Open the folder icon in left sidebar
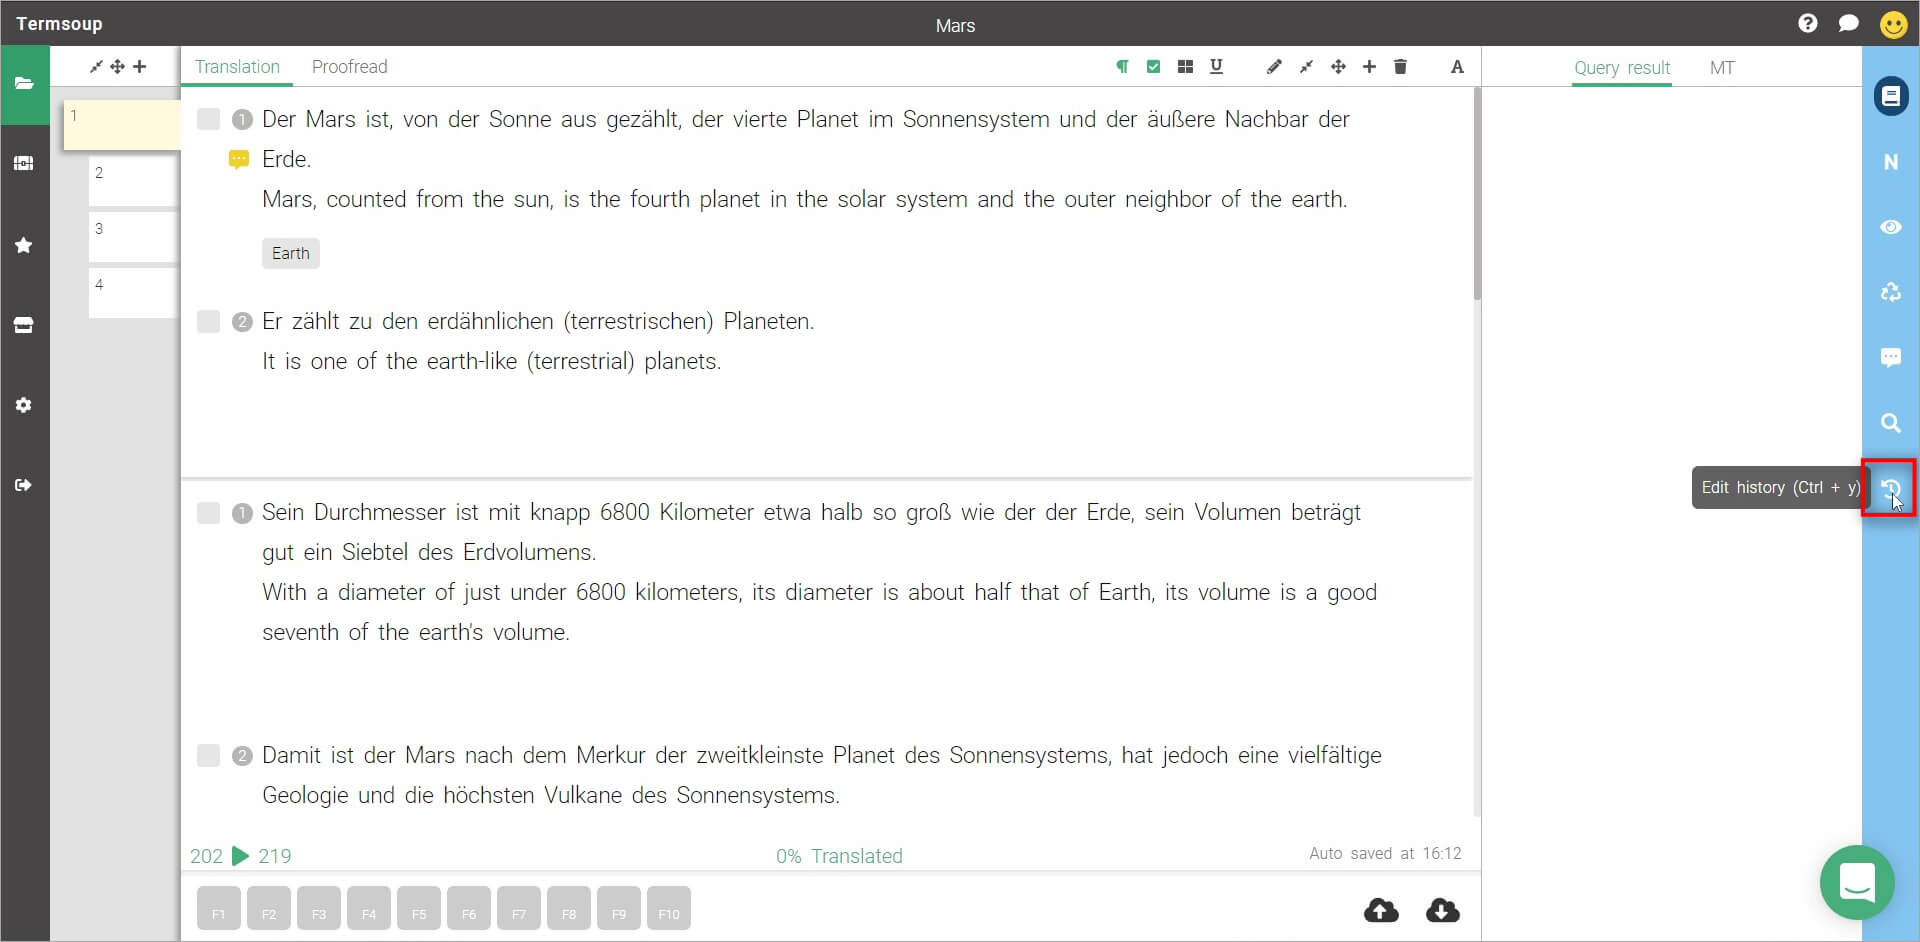The height and width of the screenshot is (942, 1920). (x=24, y=84)
